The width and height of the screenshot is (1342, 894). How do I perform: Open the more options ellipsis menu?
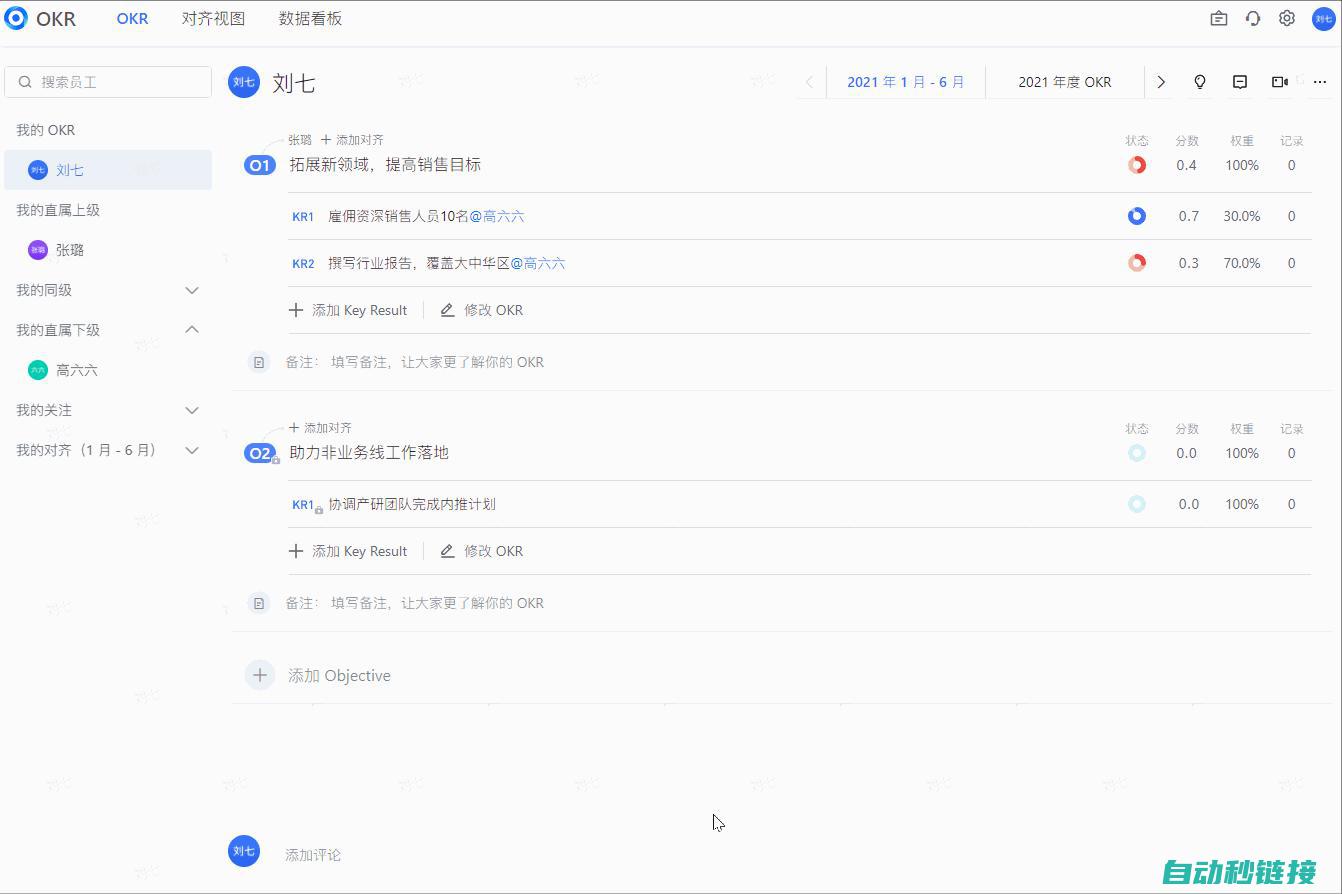pos(1320,82)
